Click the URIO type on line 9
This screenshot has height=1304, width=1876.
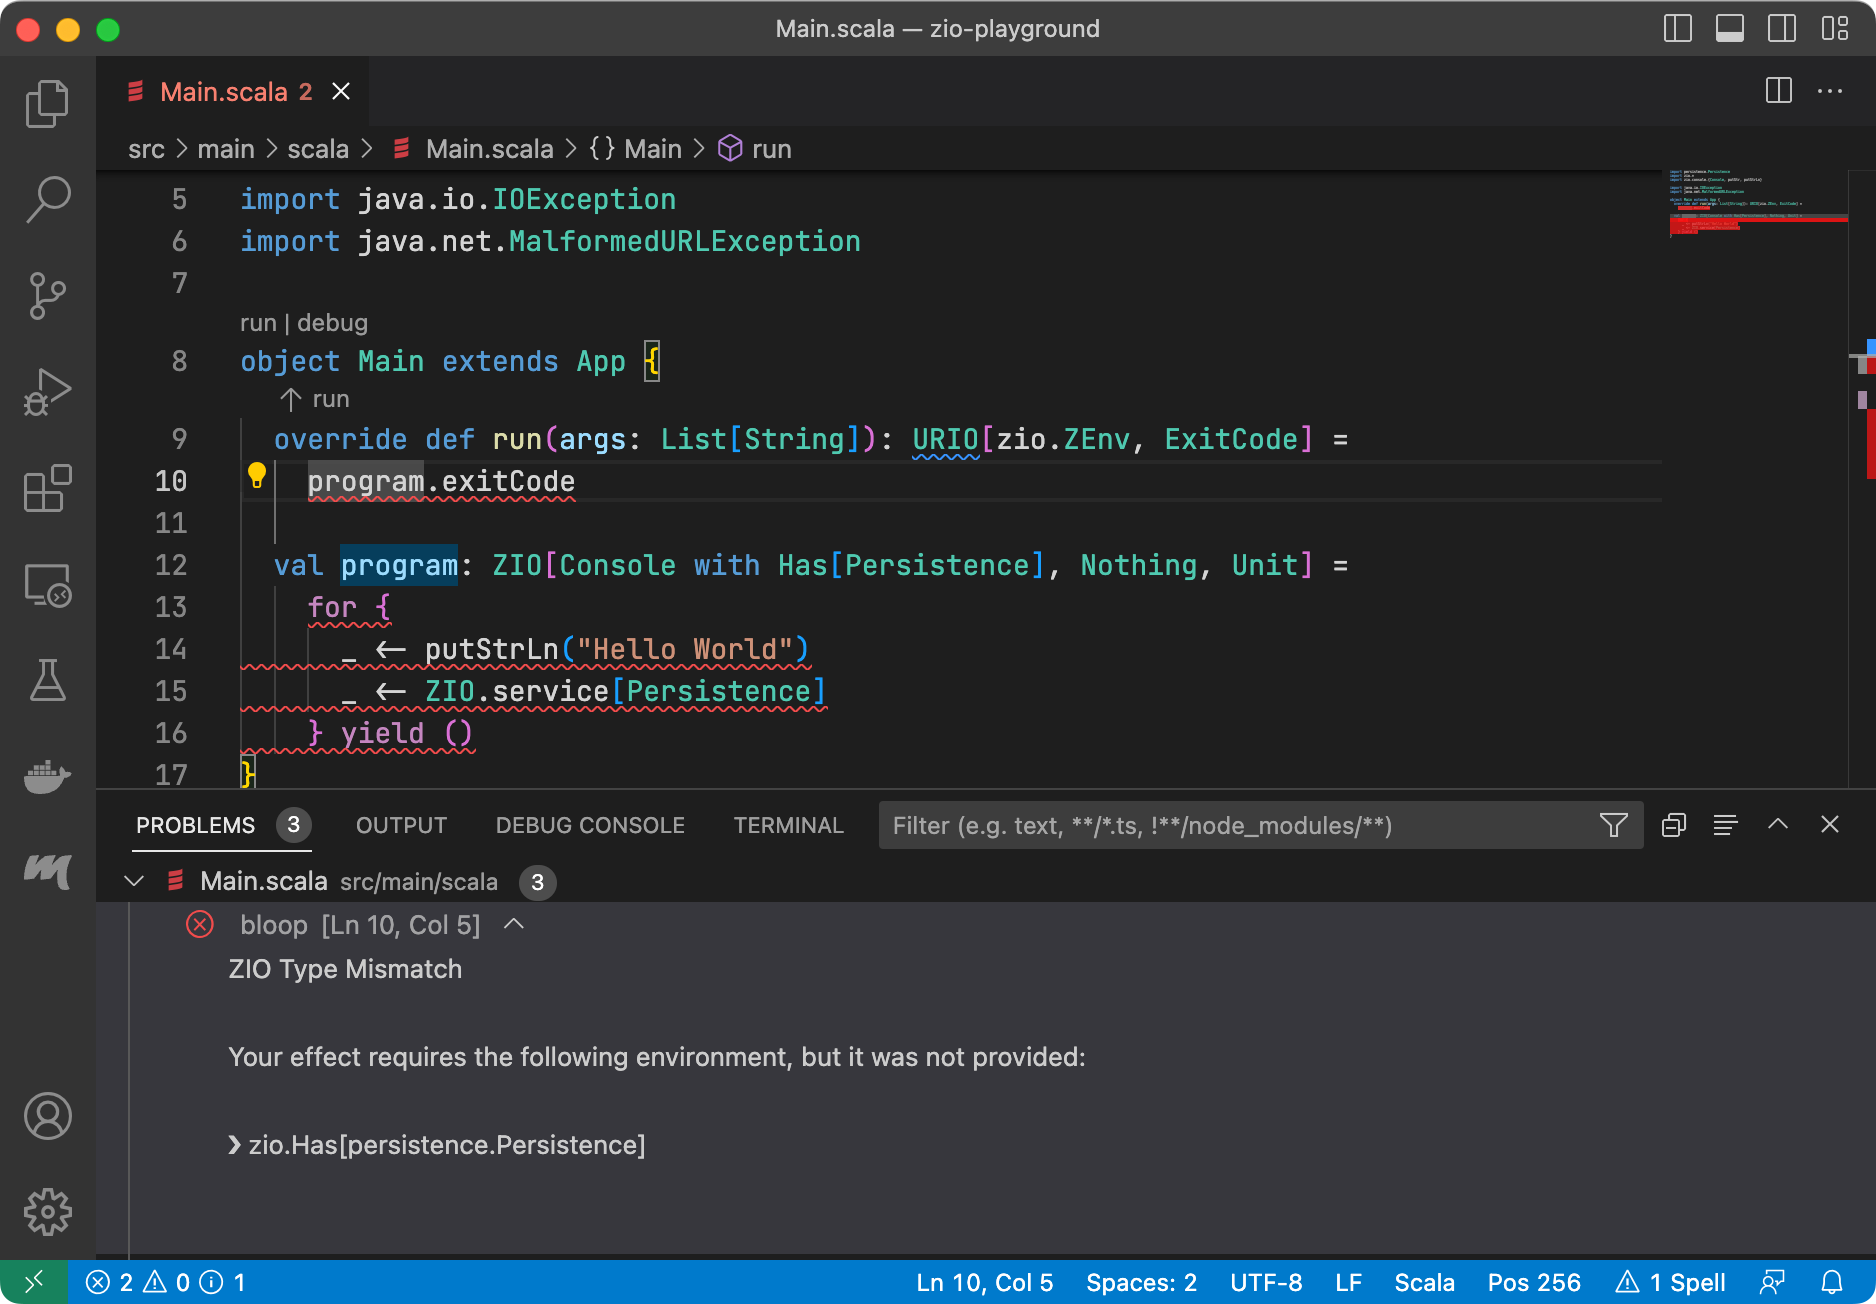[945, 440]
